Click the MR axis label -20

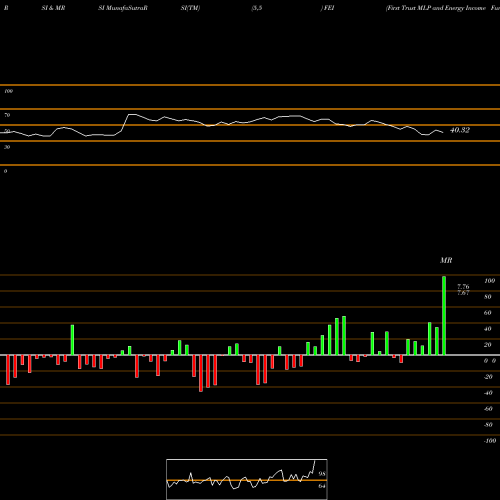pyautogui.click(x=488, y=377)
